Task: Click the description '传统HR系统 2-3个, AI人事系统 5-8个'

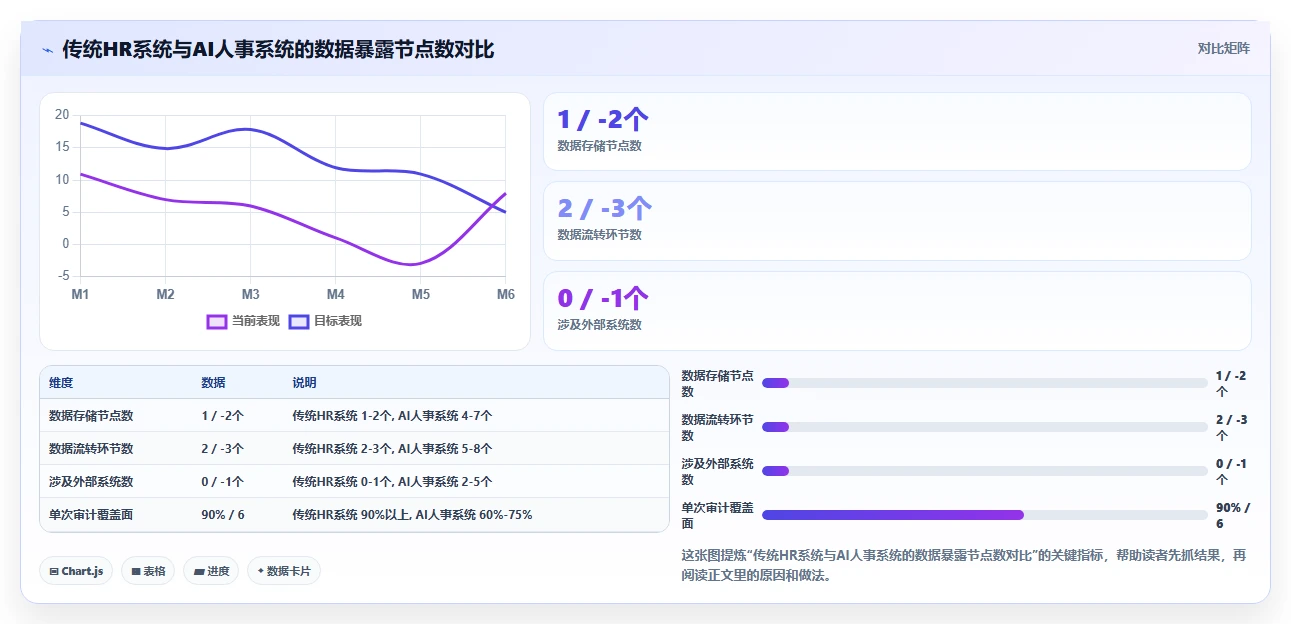Action: click(392, 449)
